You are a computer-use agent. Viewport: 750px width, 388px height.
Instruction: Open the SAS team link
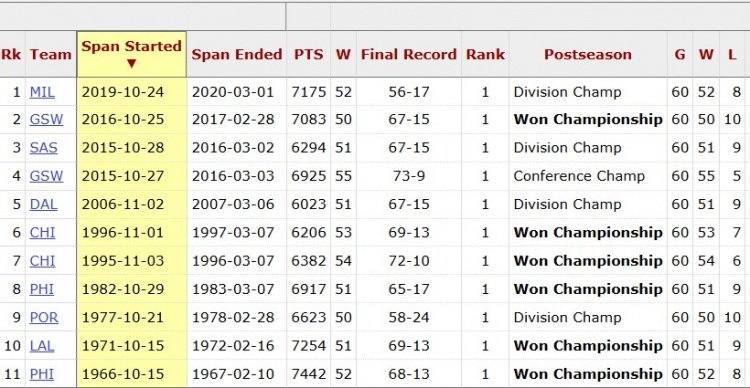tap(44, 148)
